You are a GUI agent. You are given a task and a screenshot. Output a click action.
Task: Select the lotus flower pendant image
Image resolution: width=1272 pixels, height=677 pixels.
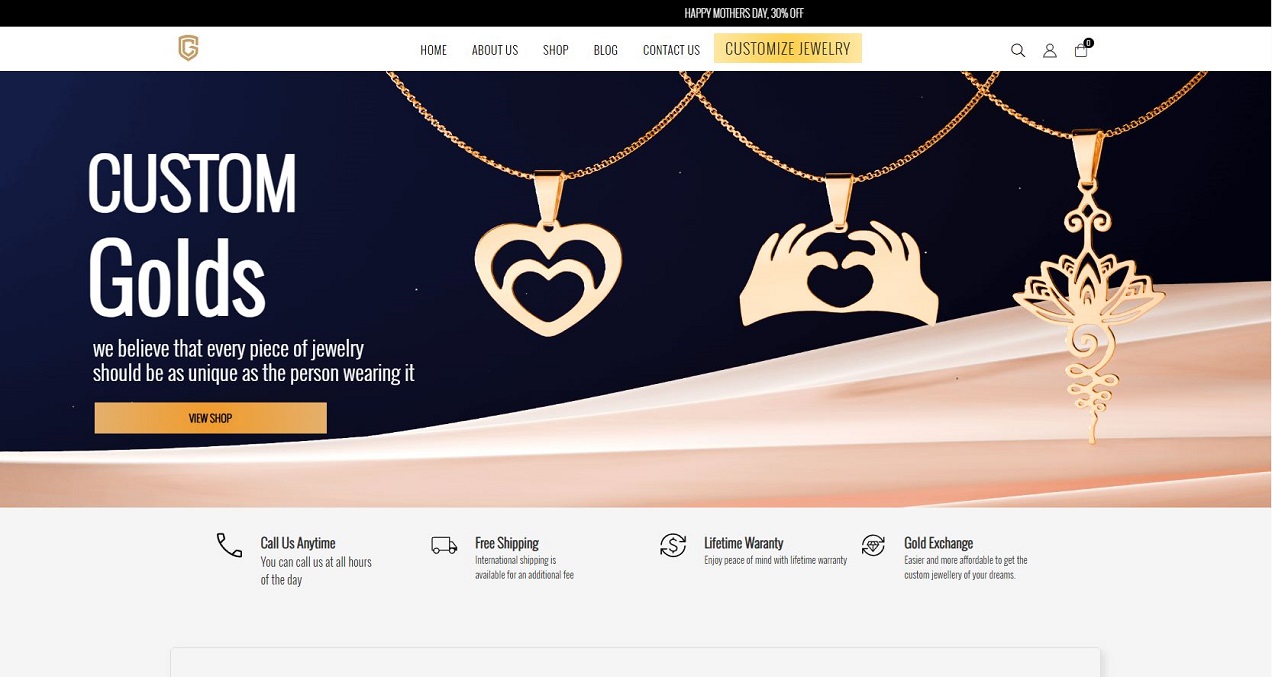(x=1089, y=290)
